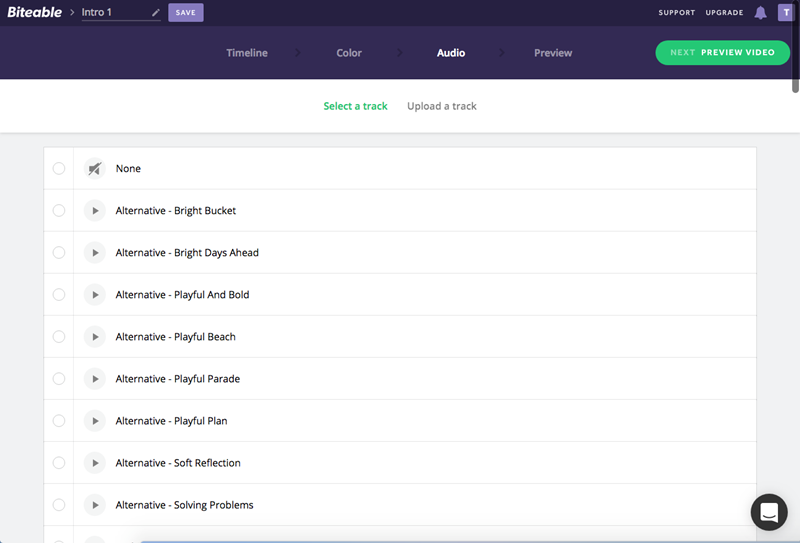Open notifications bell
Image resolution: width=800 pixels, height=543 pixels.
(x=760, y=12)
